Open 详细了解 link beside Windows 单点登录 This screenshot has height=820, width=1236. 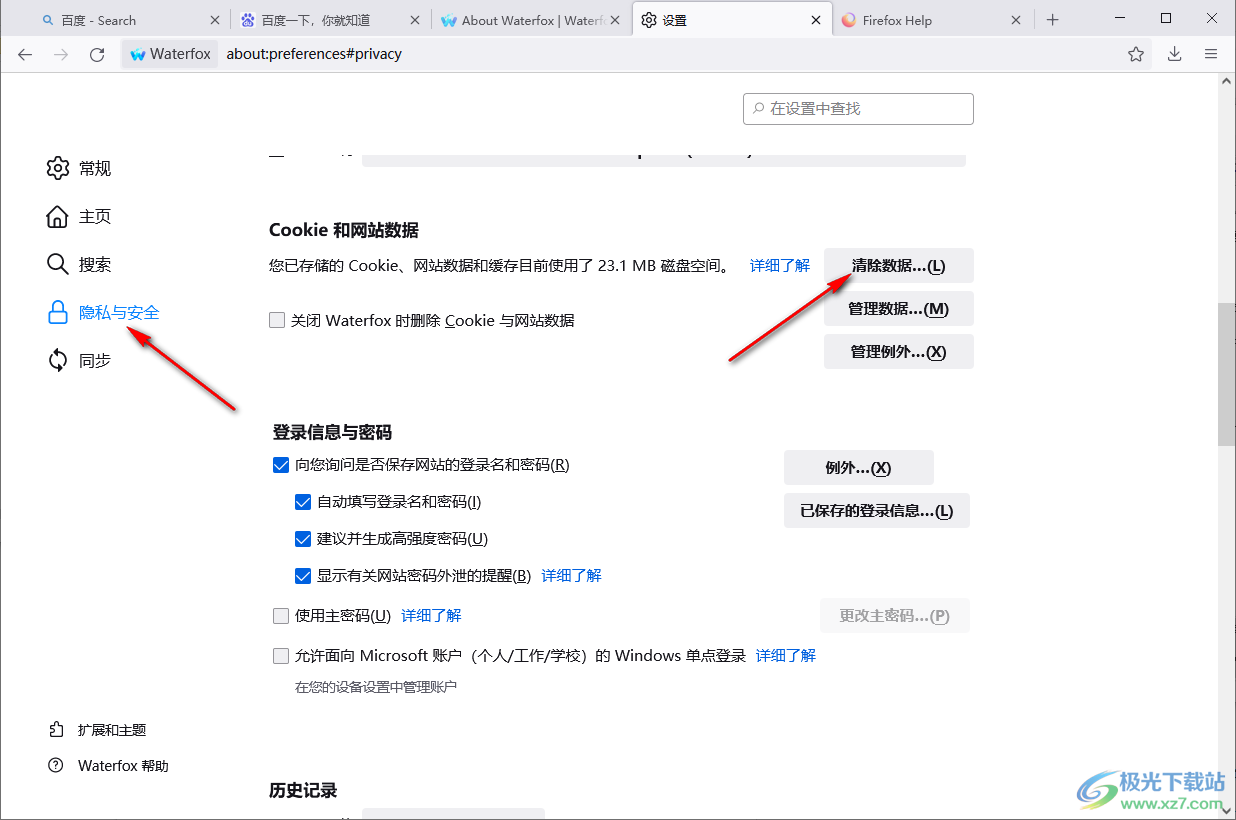point(786,656)
